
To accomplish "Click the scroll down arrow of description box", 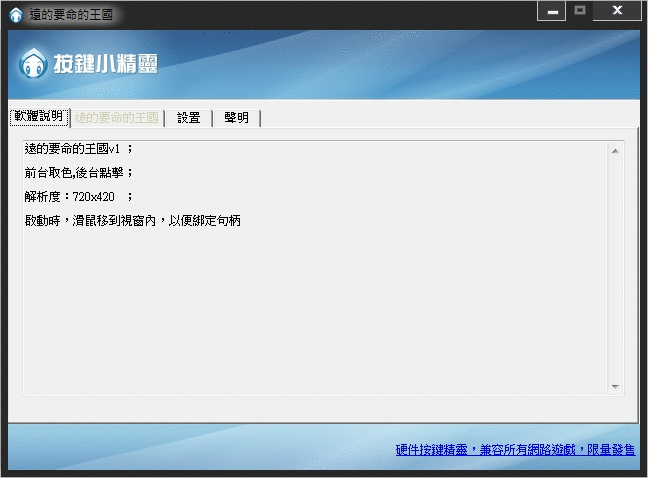I will click(x=615, y=387).
